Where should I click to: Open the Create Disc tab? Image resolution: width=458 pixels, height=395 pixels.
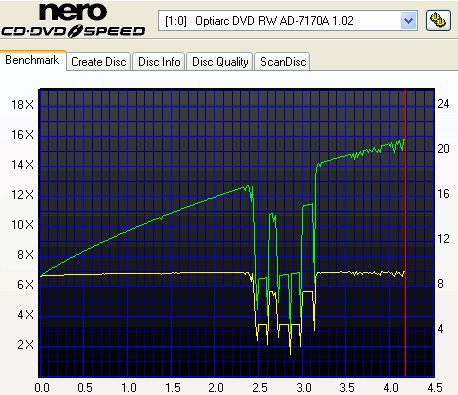coord(99,62)
